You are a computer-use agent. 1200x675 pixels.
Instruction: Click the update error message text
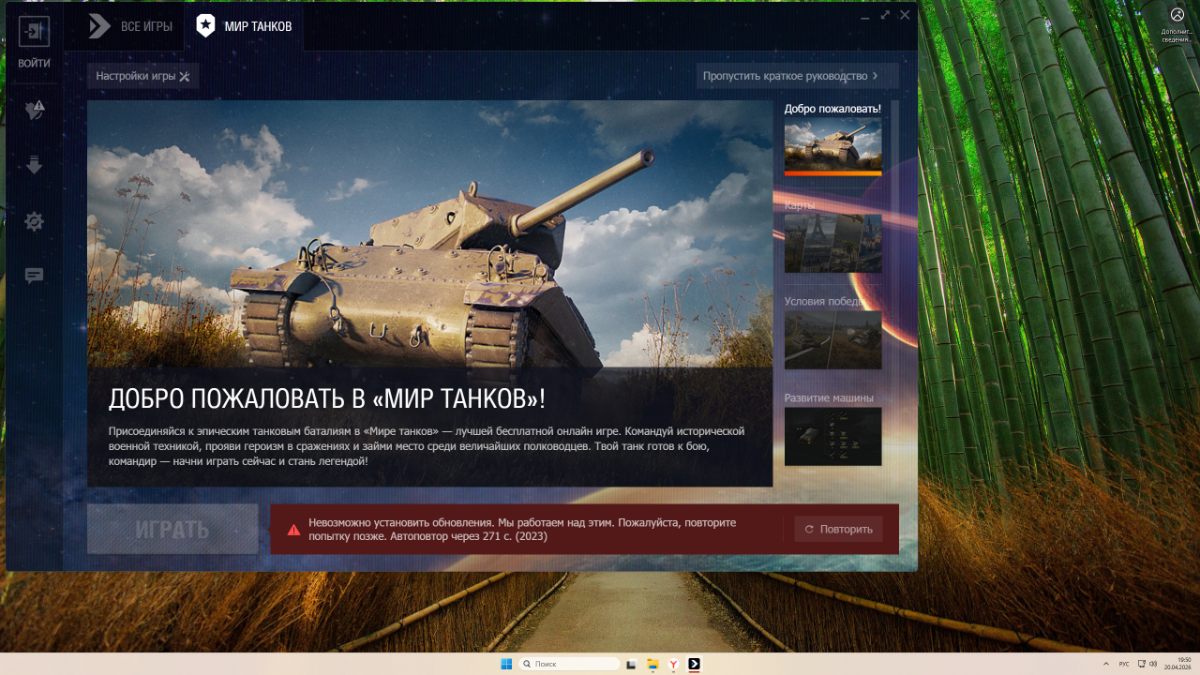pyautogui.click(x=522, y=529)
